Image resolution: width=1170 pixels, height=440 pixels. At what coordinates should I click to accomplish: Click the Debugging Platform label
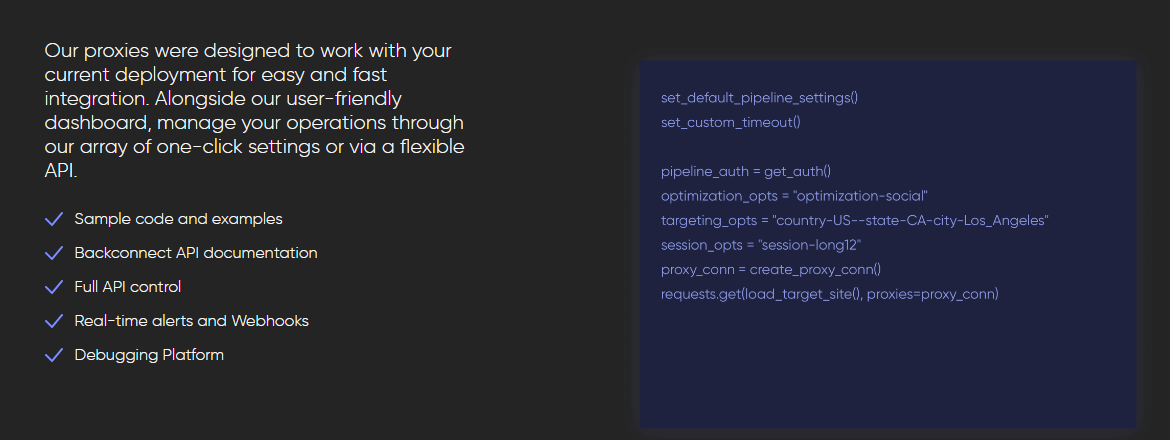[149, 355]
